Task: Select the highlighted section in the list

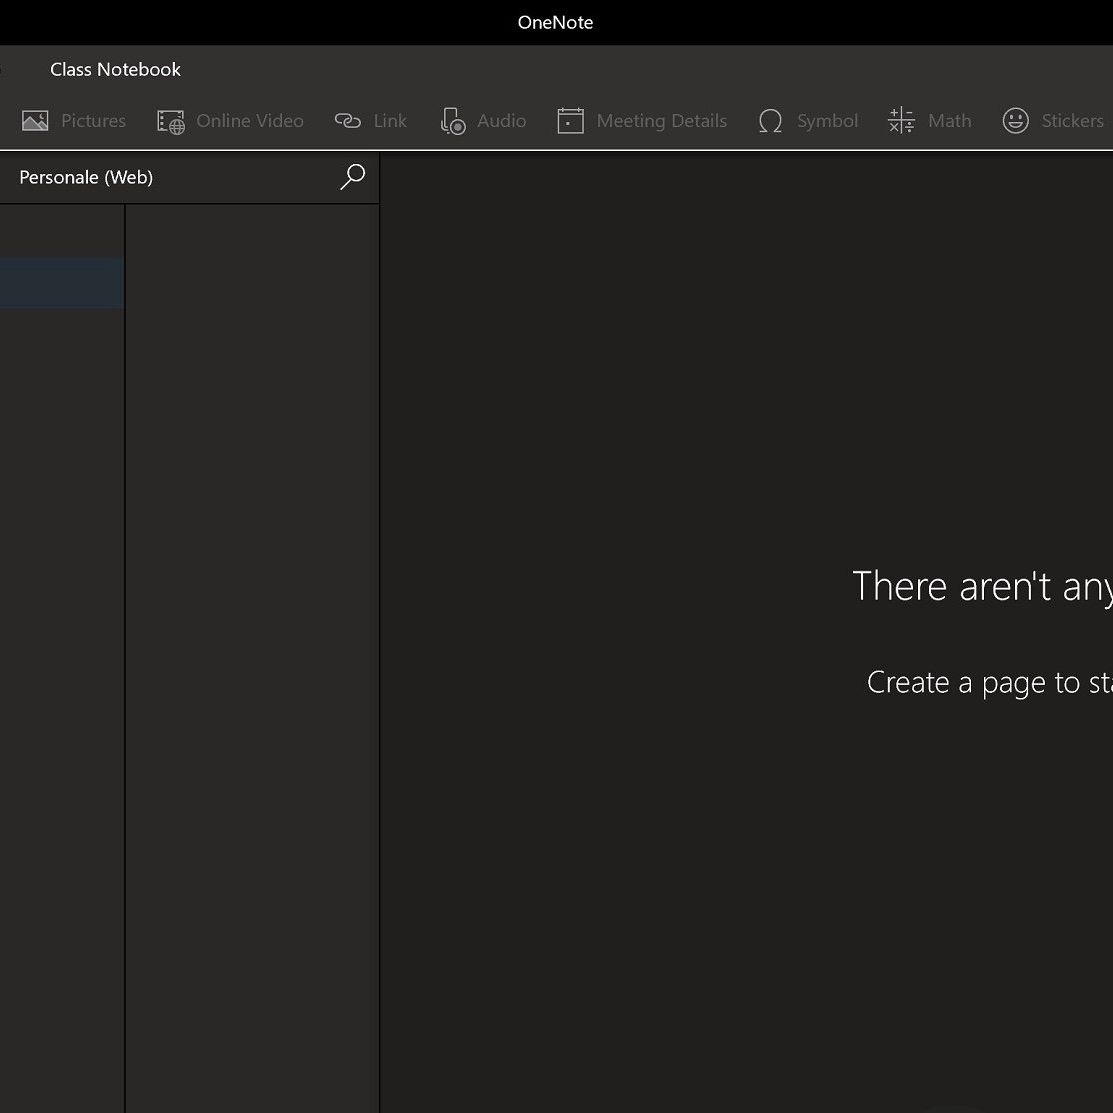Action: tap(61, 283)
